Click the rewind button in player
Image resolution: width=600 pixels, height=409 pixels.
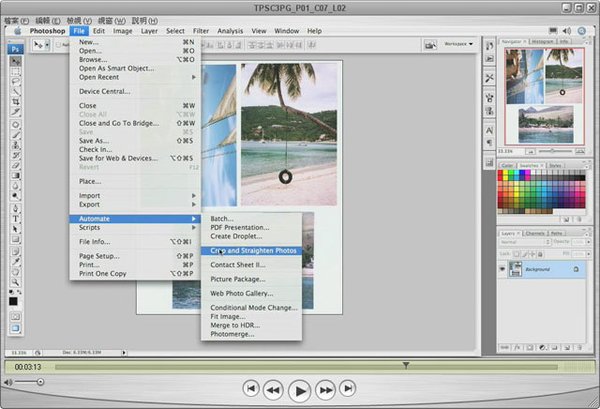click(273, 391)
